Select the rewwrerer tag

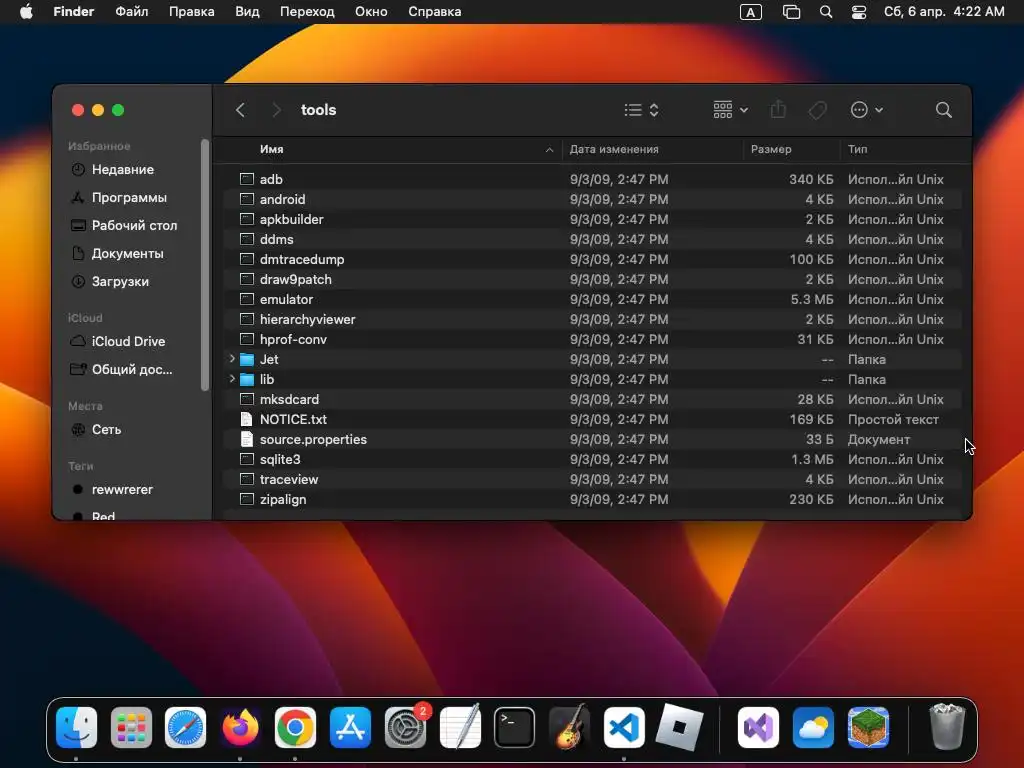click(x=122, y=489)
